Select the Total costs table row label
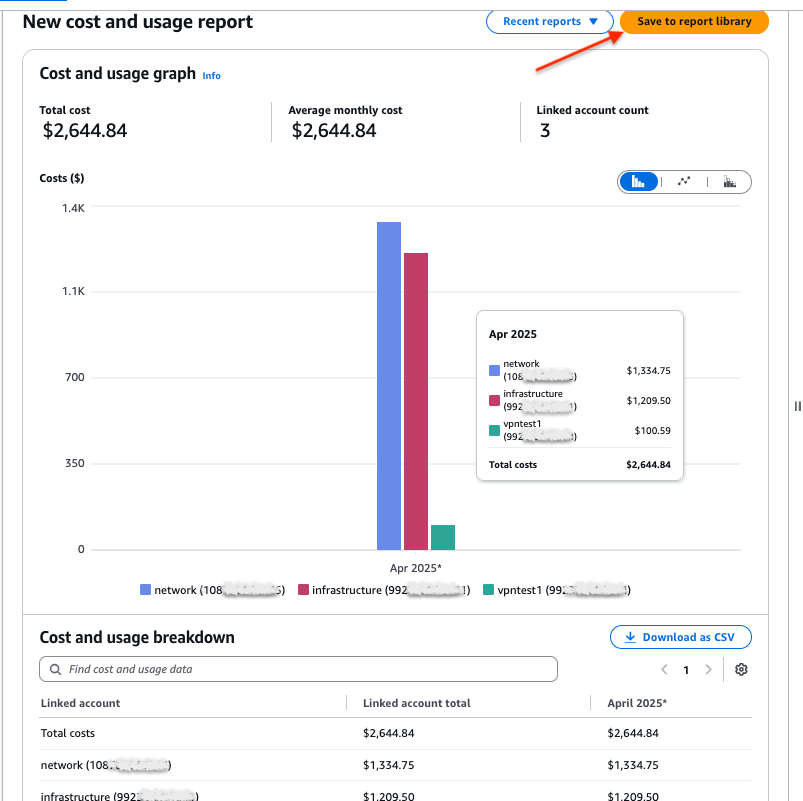 tap(68, 733)
